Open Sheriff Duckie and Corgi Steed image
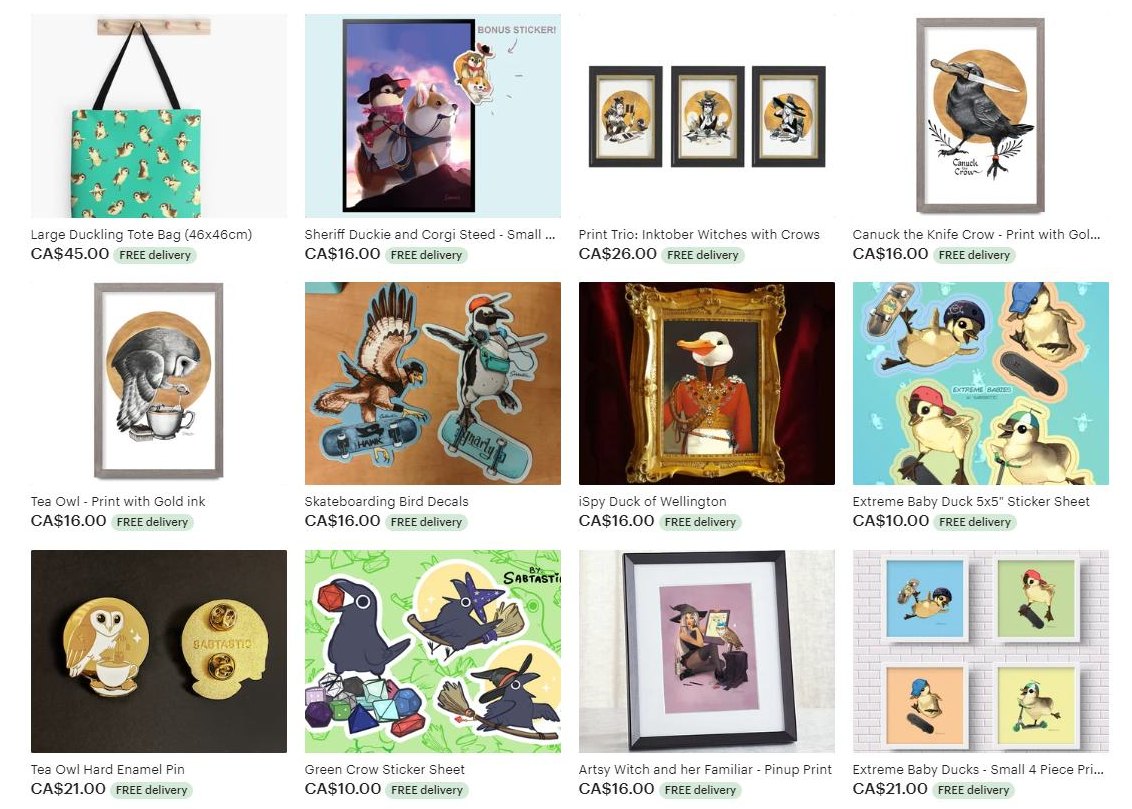1132x809 pixels. coord(432,115)
